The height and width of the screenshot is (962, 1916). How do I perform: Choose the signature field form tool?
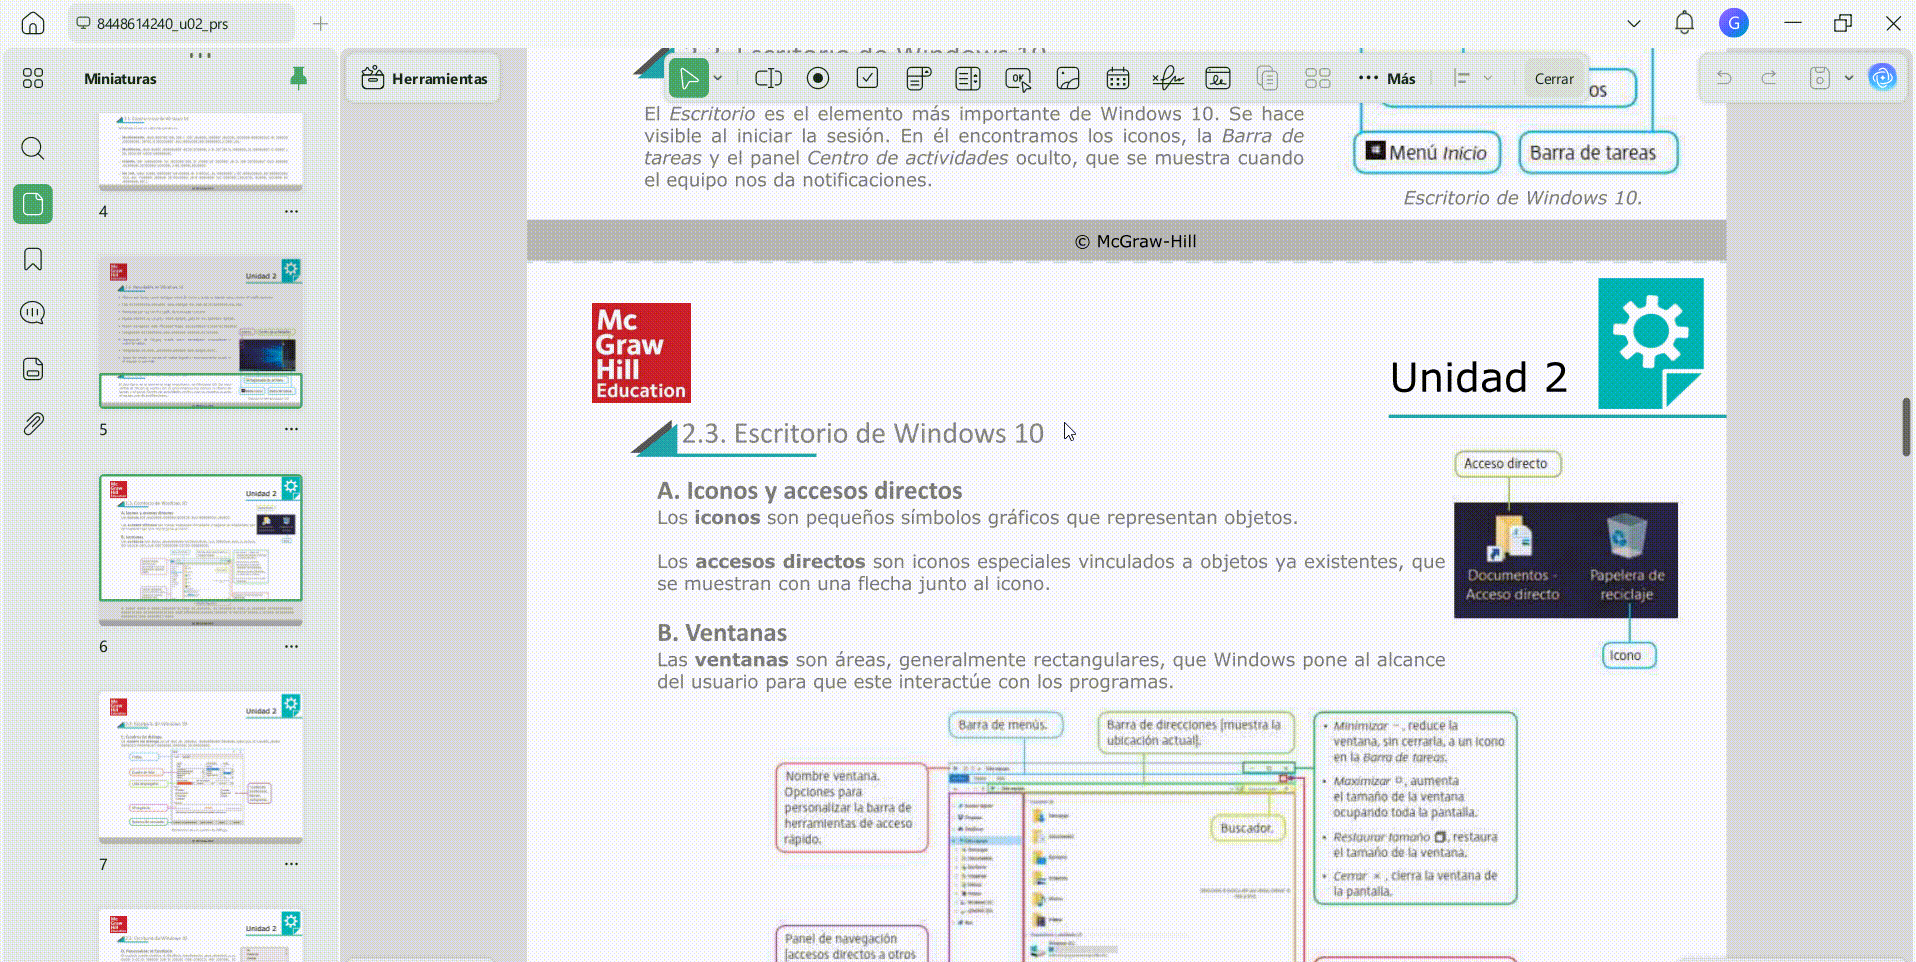tap(1168, 78)
